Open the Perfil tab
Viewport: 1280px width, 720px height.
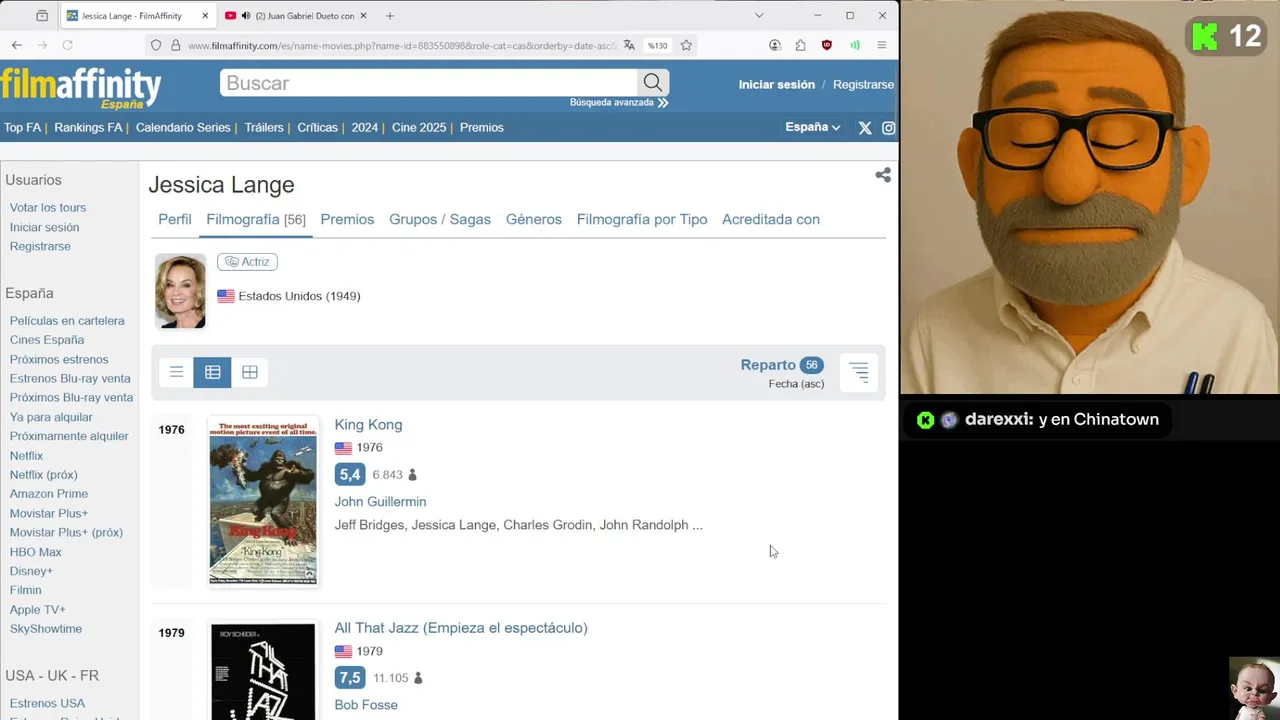(x=175, y=219)
